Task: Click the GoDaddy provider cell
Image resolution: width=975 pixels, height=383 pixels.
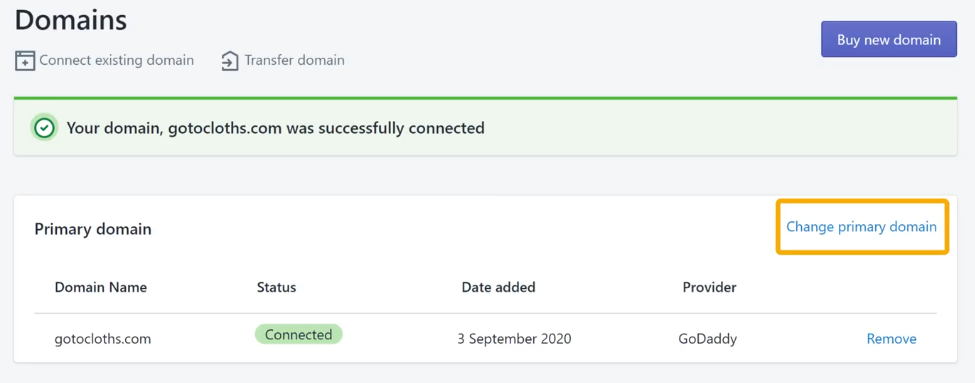Action: click(709, 339)
